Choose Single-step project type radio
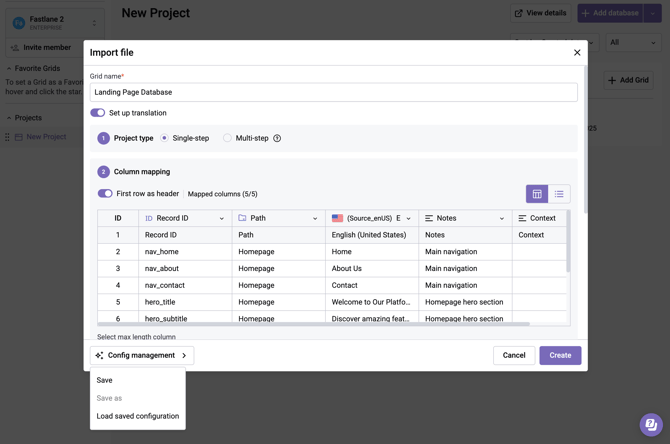This screenshot has width=670, height=444. tap(164, 138)
